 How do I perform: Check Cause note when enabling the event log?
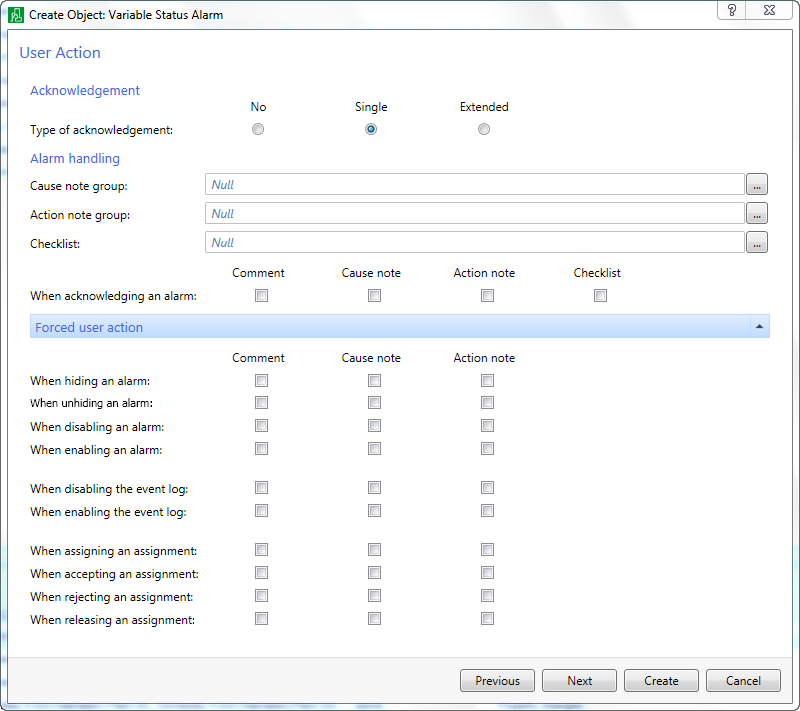point(374,510)
